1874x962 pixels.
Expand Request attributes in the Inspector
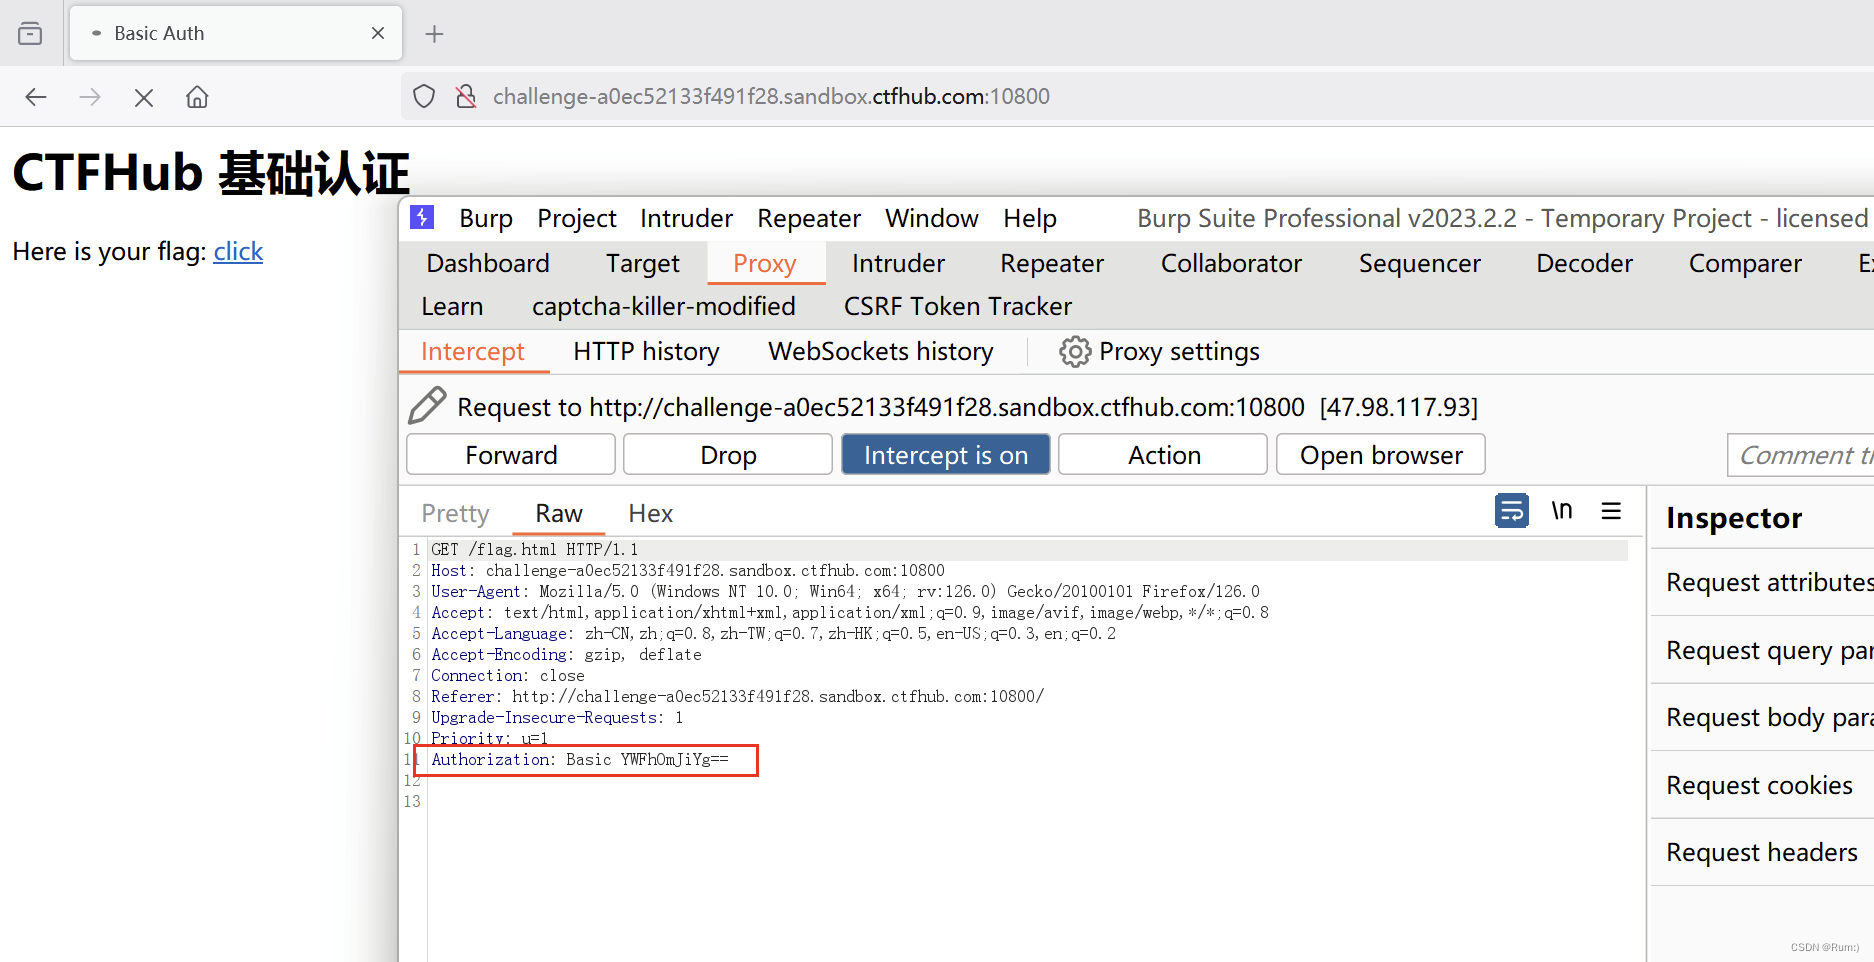pyautogui.click(x=1766, y=581)
